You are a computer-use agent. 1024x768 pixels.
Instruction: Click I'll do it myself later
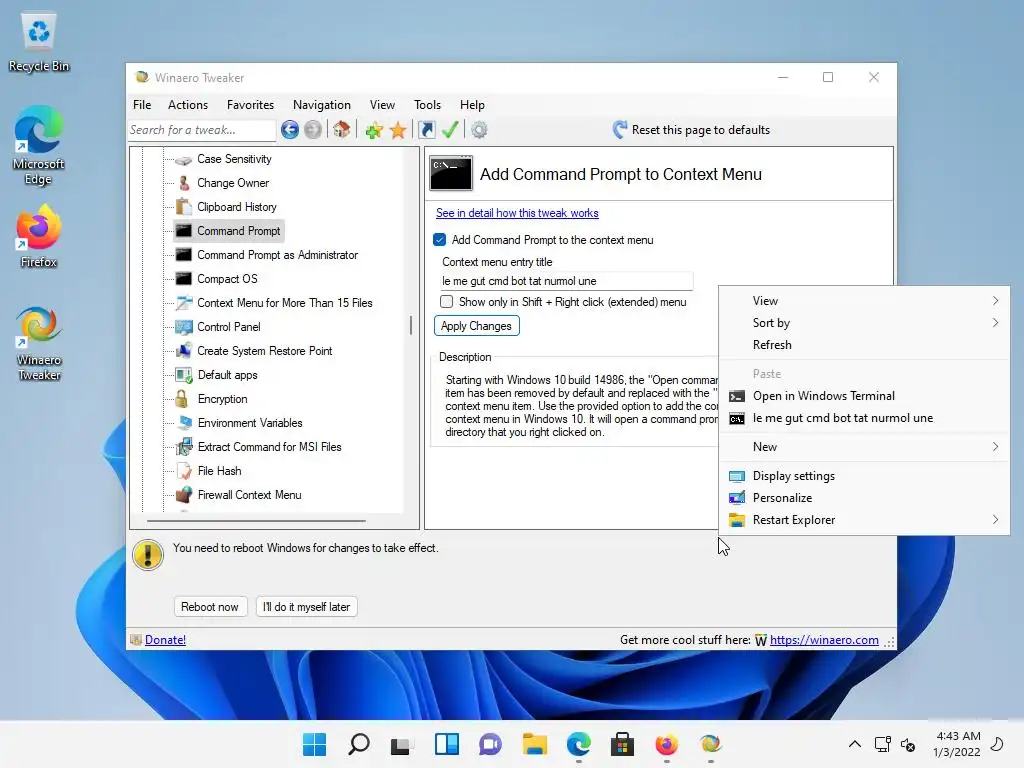306,607
